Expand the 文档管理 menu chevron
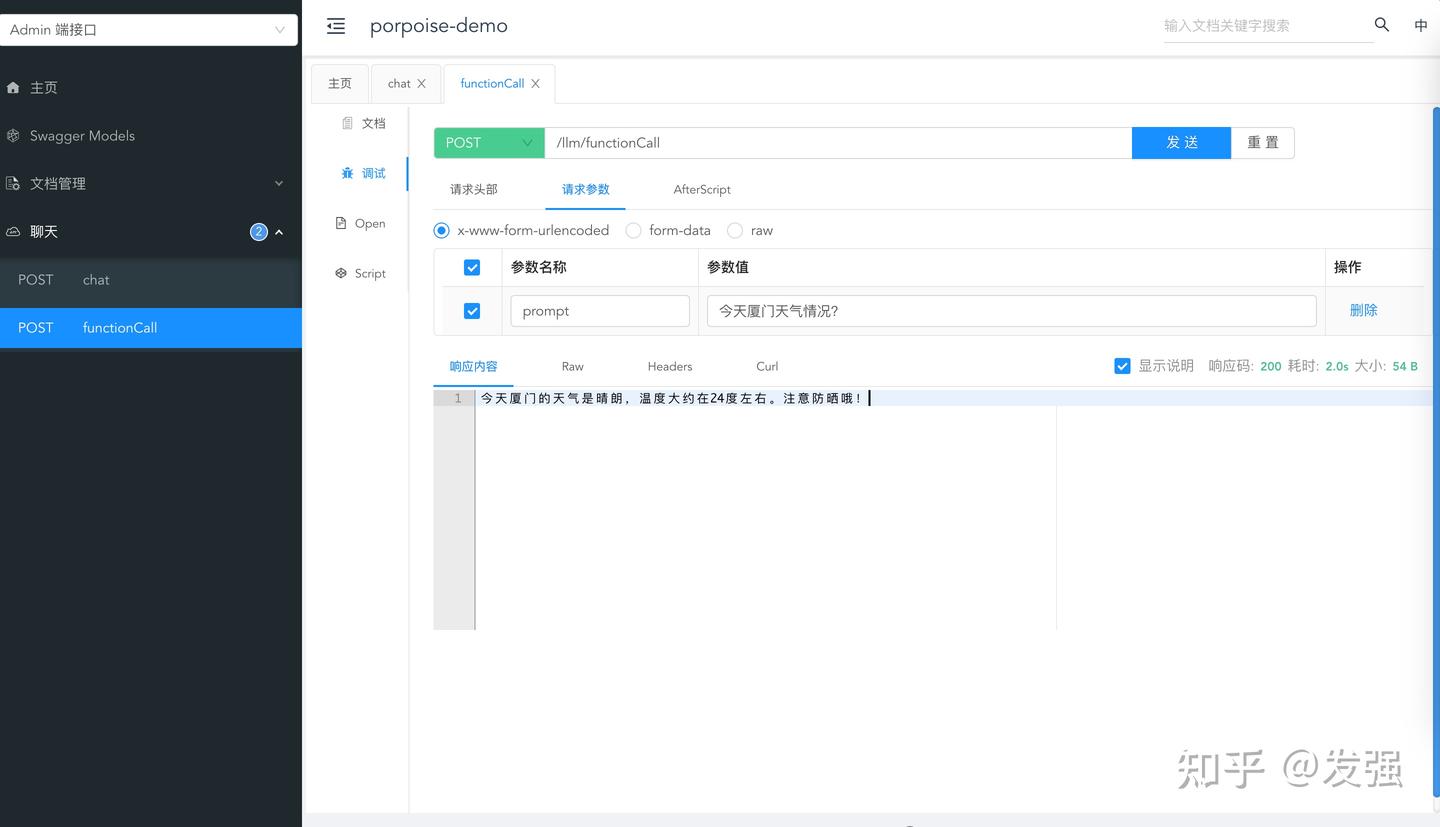This screenshot has width=1440, height=827. (279, 184)
